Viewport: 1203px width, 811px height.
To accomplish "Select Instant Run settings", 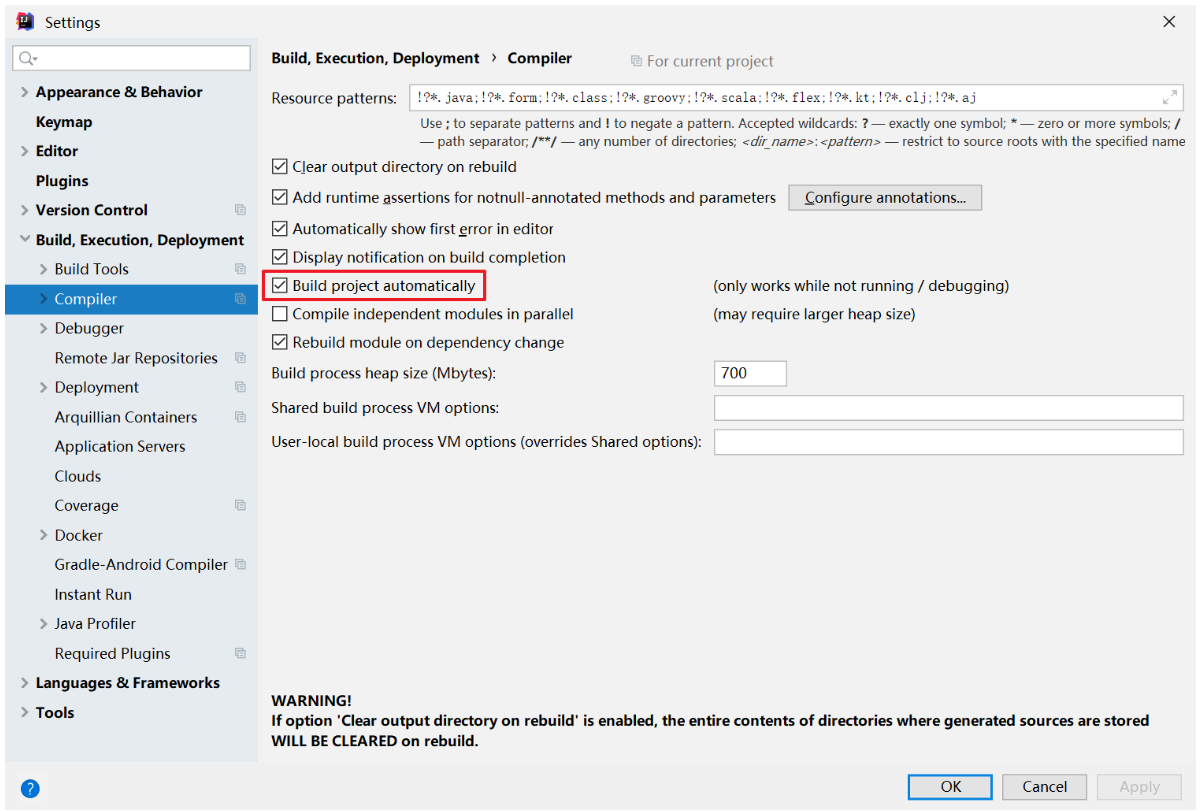I will tap(93, 594).
